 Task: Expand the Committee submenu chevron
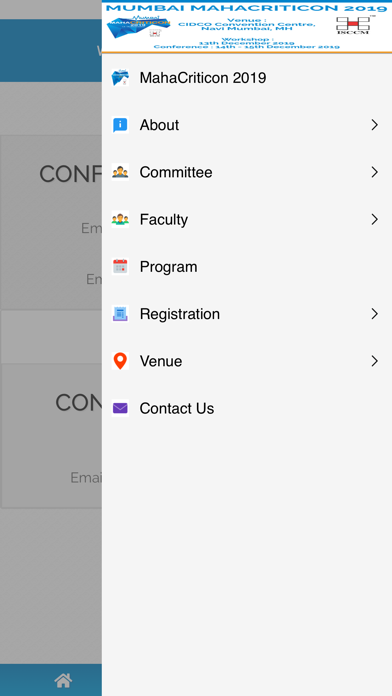click(375, 172)
